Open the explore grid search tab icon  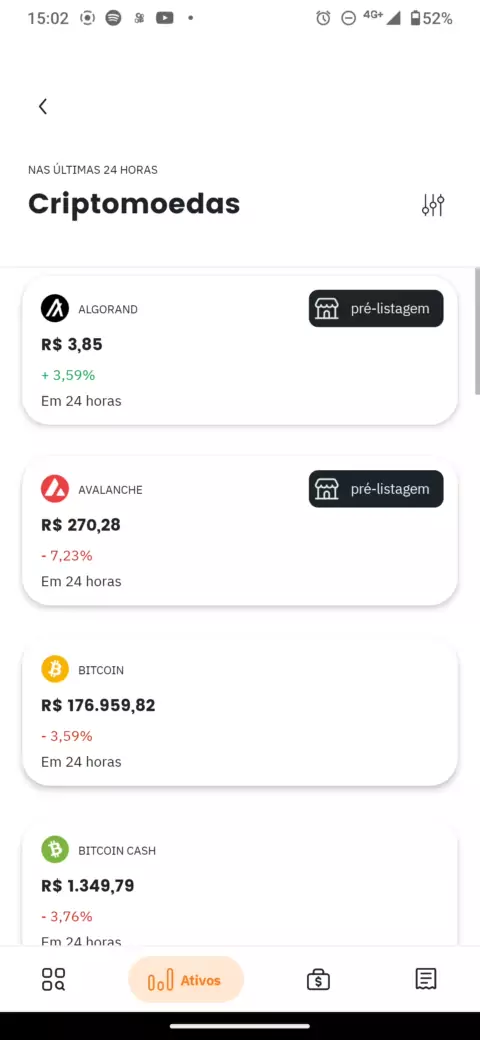54,979
